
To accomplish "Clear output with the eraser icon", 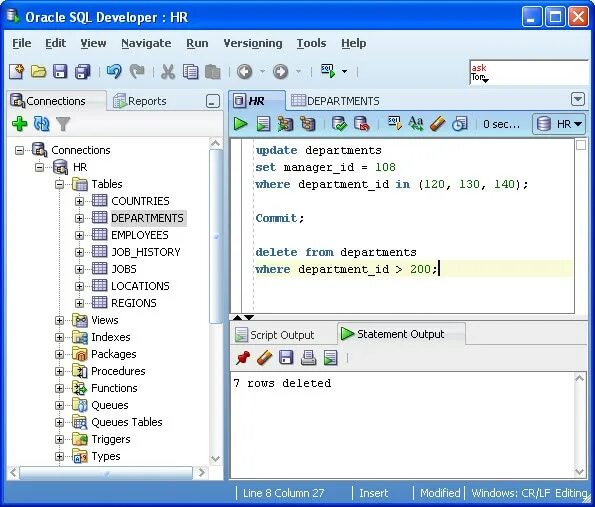I will 264,358.
